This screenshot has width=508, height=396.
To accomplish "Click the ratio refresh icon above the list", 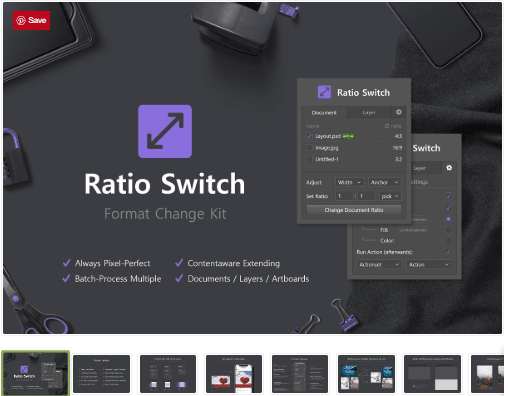I will coord(387,126).
